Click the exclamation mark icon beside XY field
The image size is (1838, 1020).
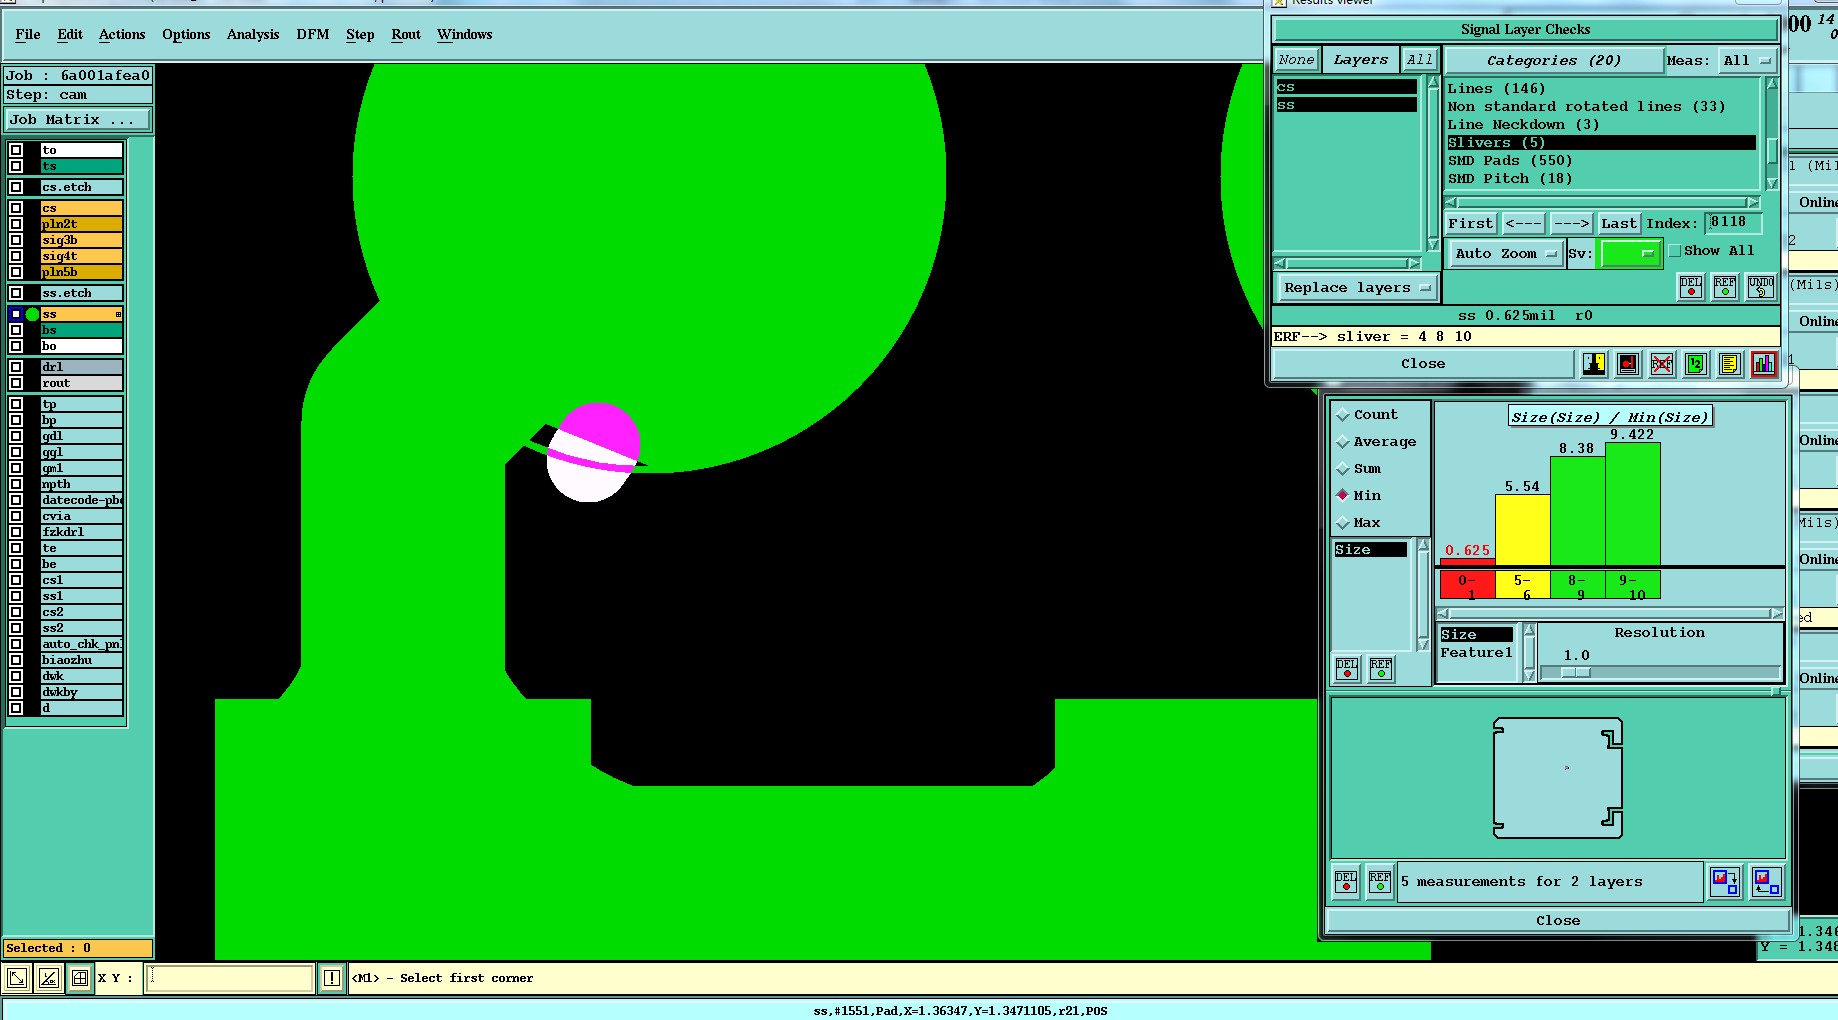click(x=332, y=978)
